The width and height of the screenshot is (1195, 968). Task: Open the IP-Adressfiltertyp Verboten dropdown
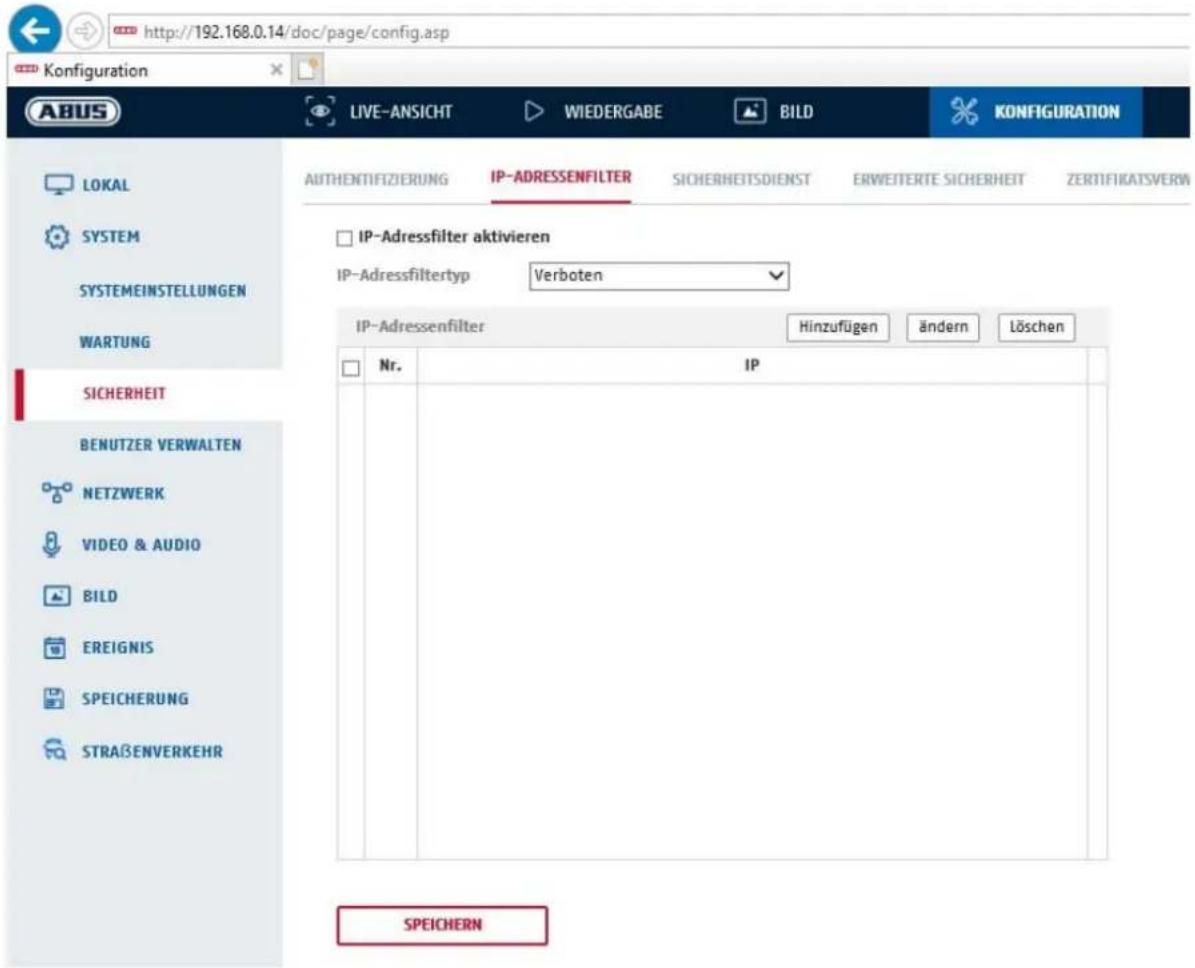[659, 276]
